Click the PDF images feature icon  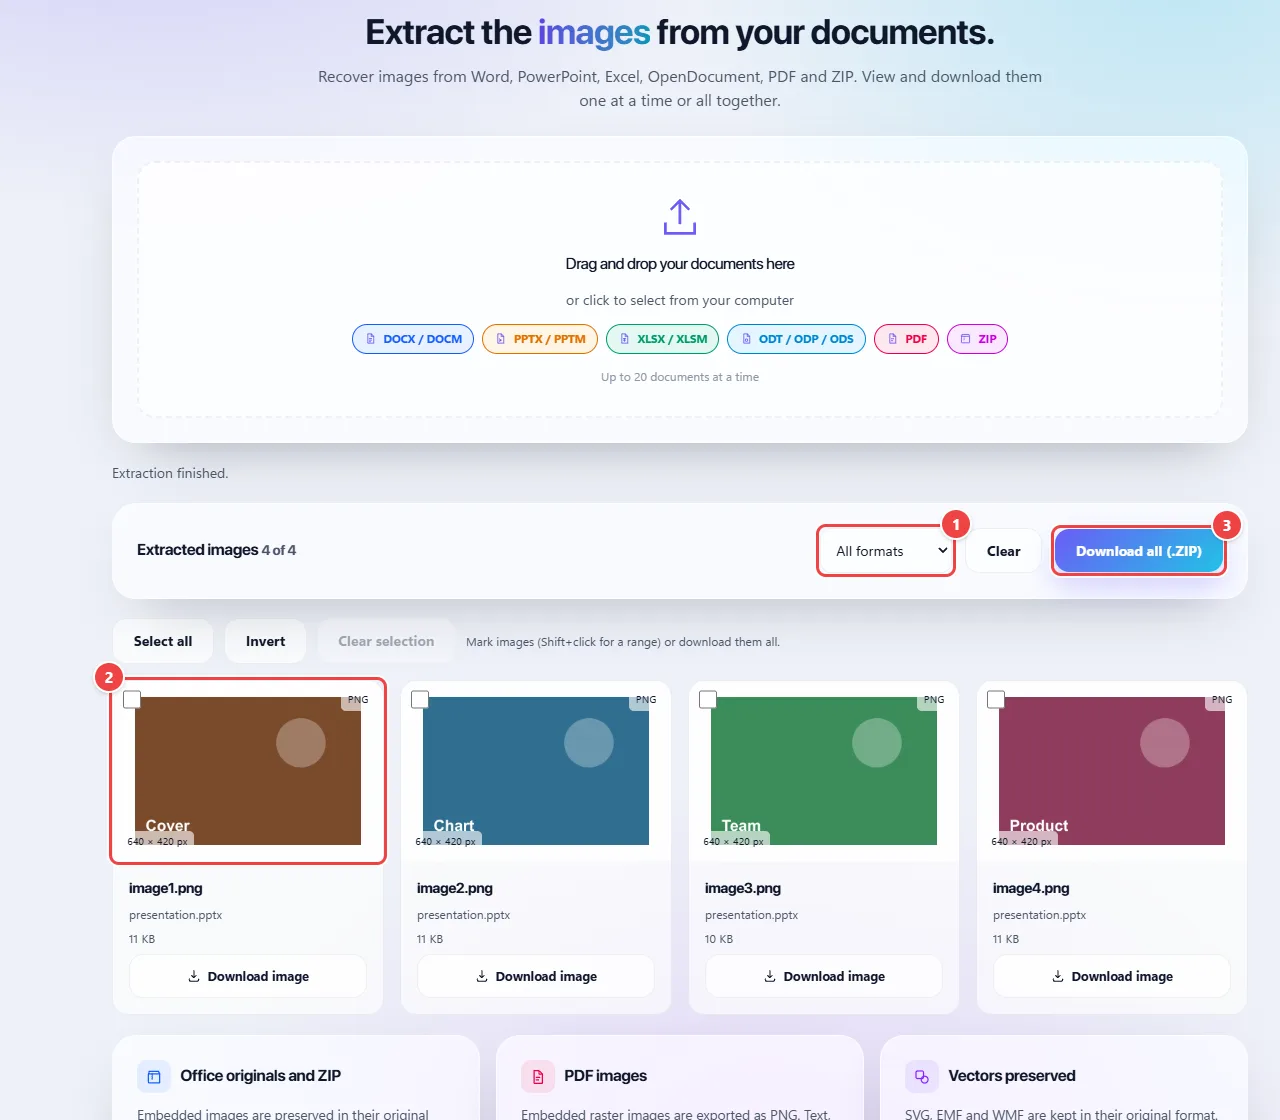tap(538, 1077)
